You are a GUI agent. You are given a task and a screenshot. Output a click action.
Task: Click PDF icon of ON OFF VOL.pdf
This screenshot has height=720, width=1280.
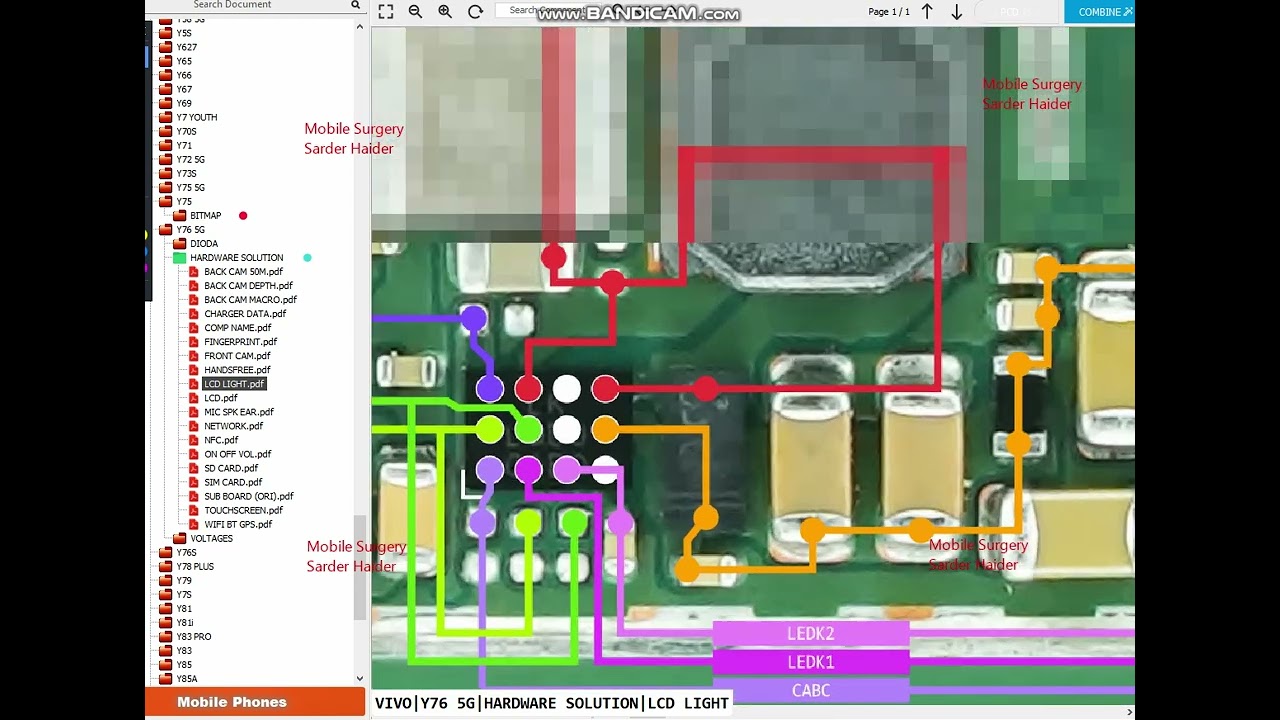pyautogui.click(x=194, y=453)
